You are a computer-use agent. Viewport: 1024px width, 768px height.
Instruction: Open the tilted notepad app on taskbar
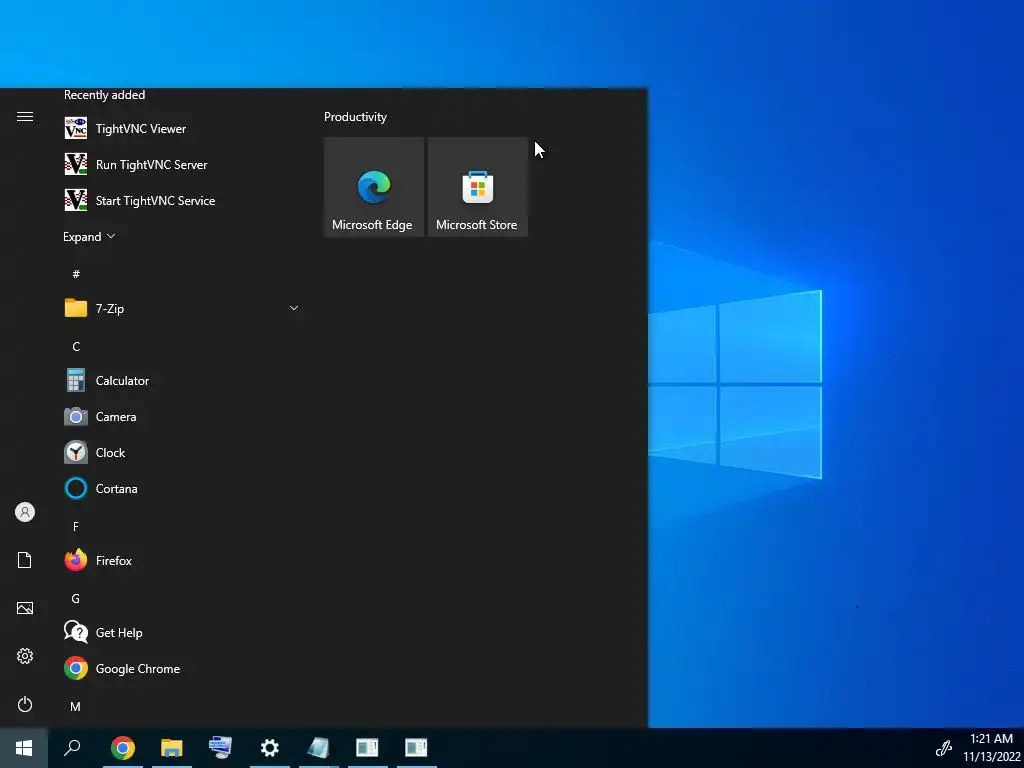tap(319, 748)
